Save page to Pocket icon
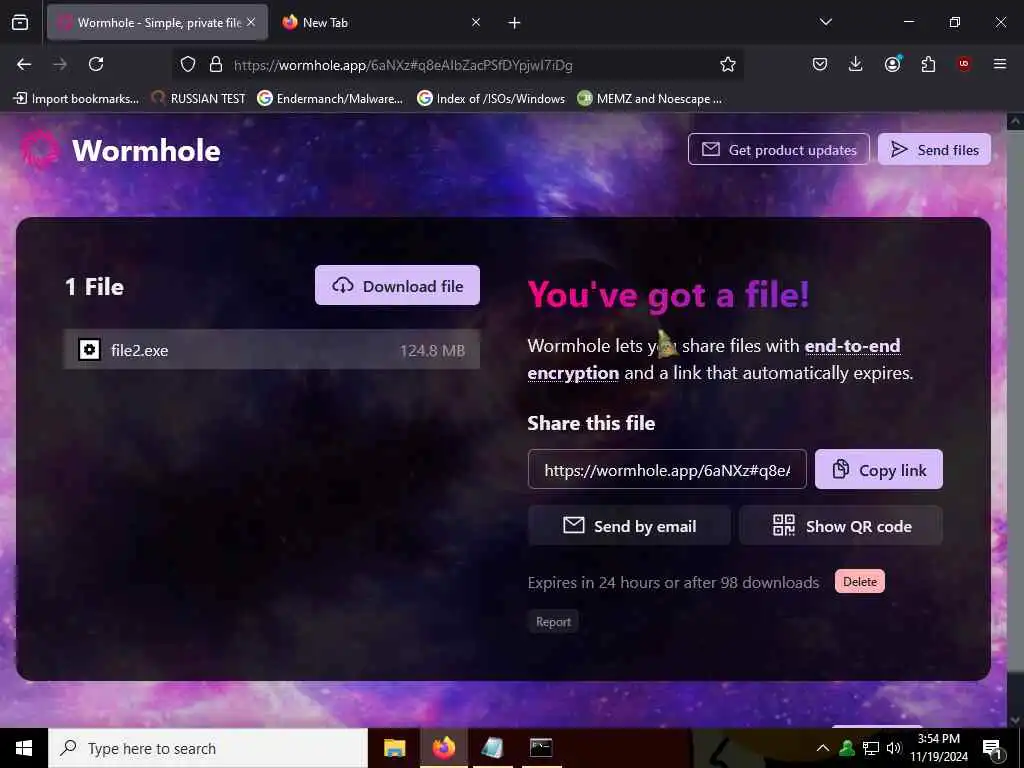1024x768 pixels. tap(820, 64)
